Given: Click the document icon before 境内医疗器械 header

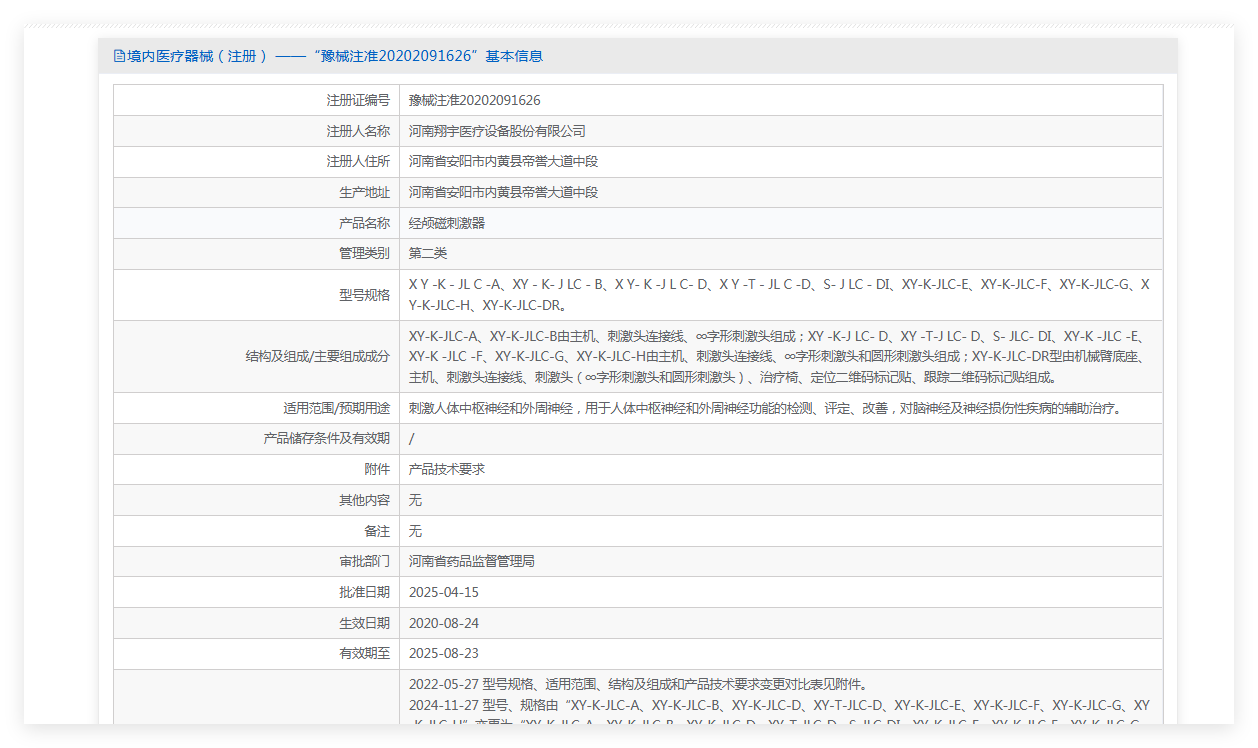Looking at the screenshot, I should [119, 56].
